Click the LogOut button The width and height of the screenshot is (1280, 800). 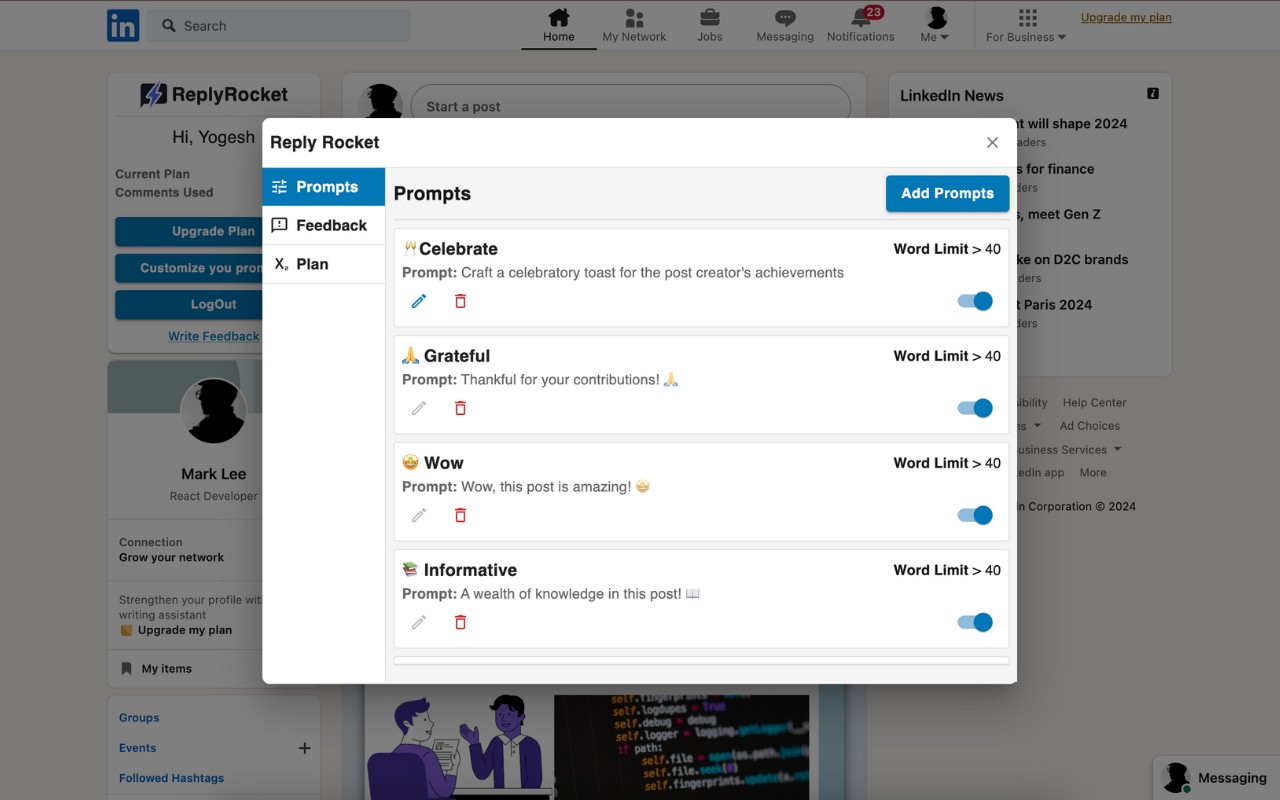pyautogui.click(x=189, y=304)
